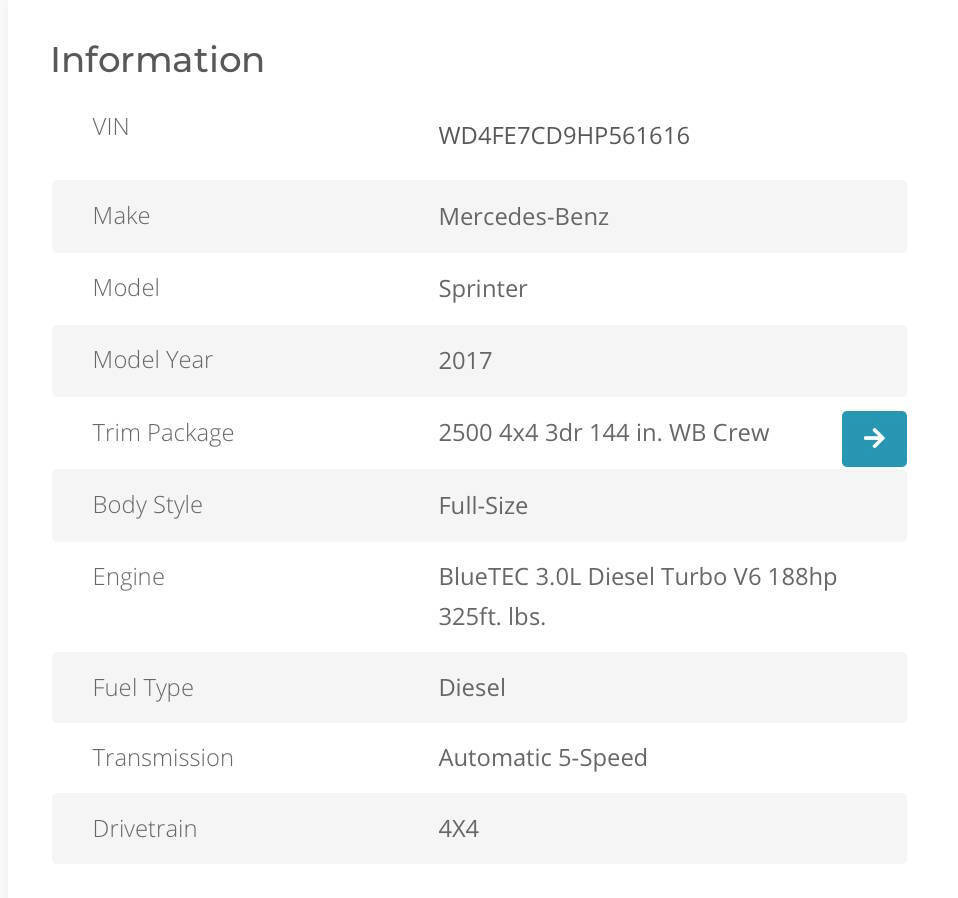Select the Model label on the left
Screen dimensions: 958x898
point(126,288)
